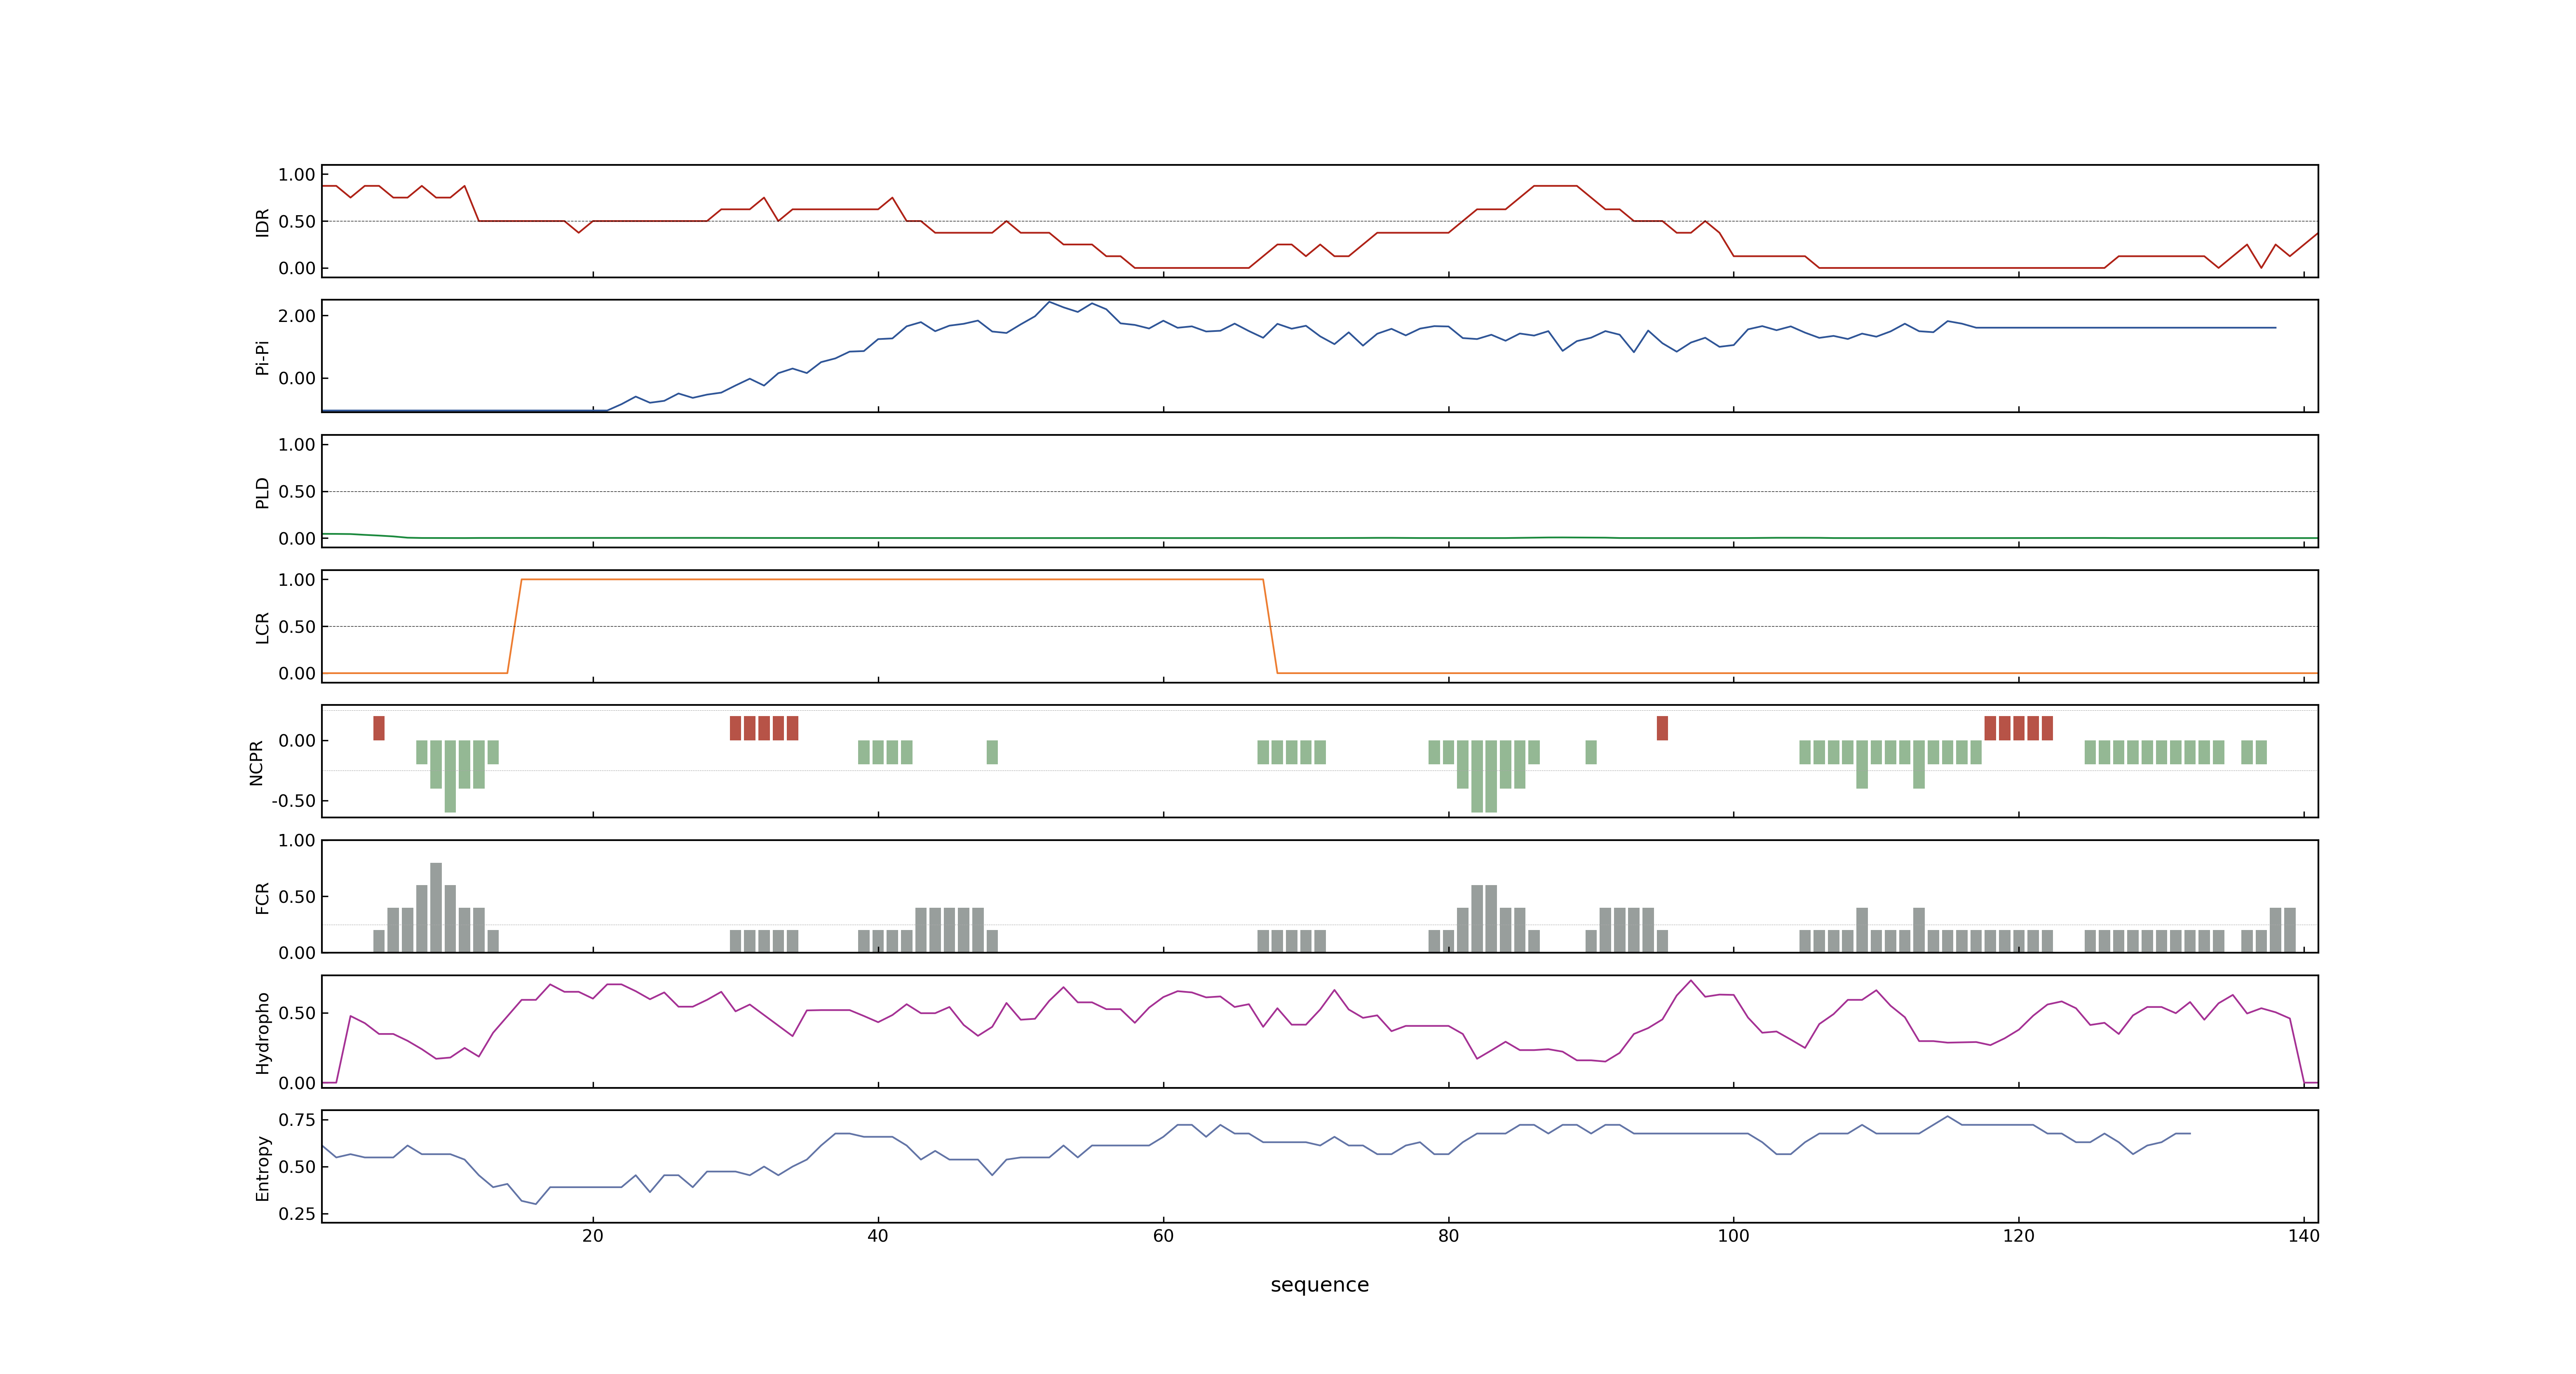Select the 0.50 tick on Hydropho axis

(x=297, y=1013)
